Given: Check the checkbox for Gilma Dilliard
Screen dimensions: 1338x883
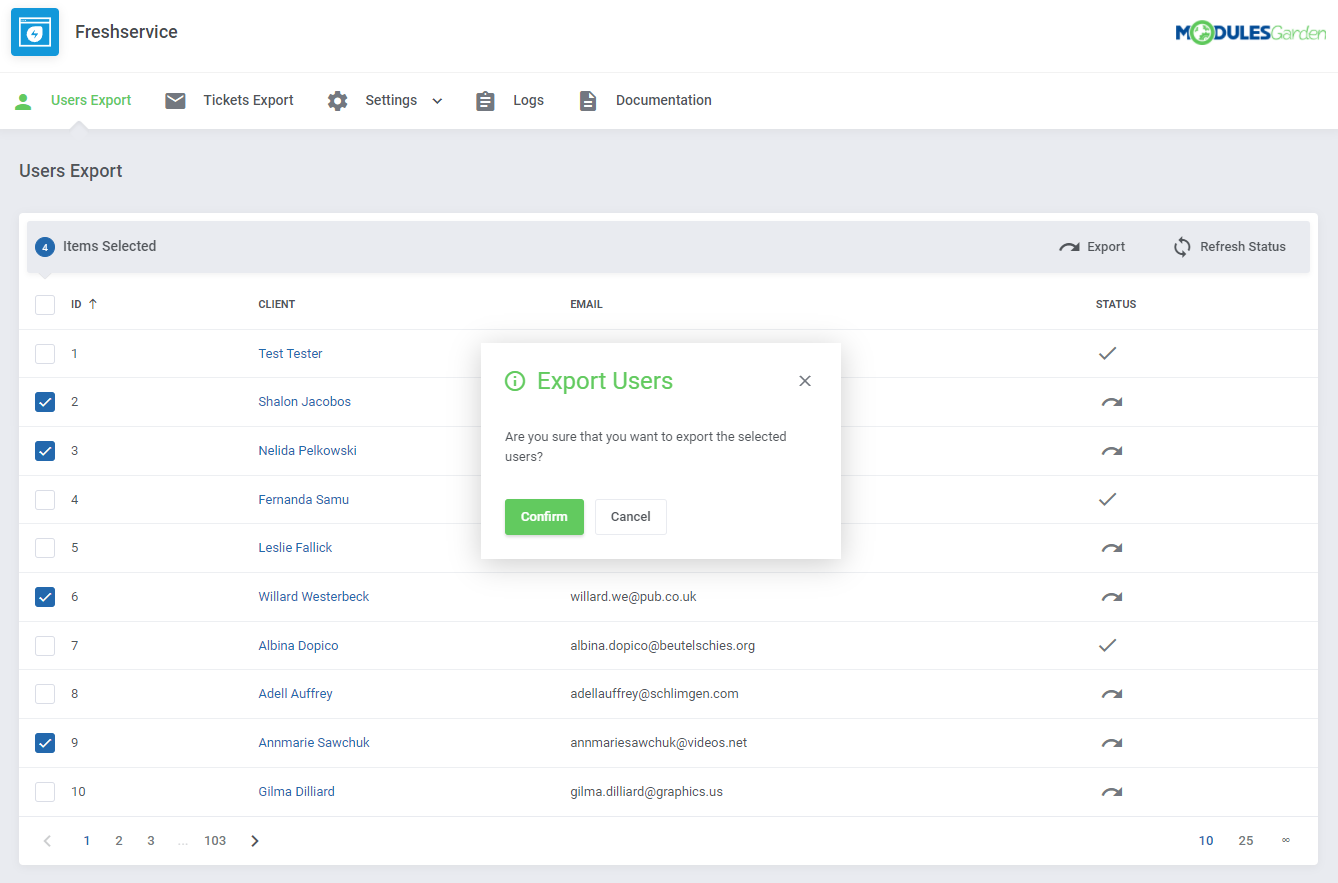Looking at the screenshot, I should pos(45,792).
